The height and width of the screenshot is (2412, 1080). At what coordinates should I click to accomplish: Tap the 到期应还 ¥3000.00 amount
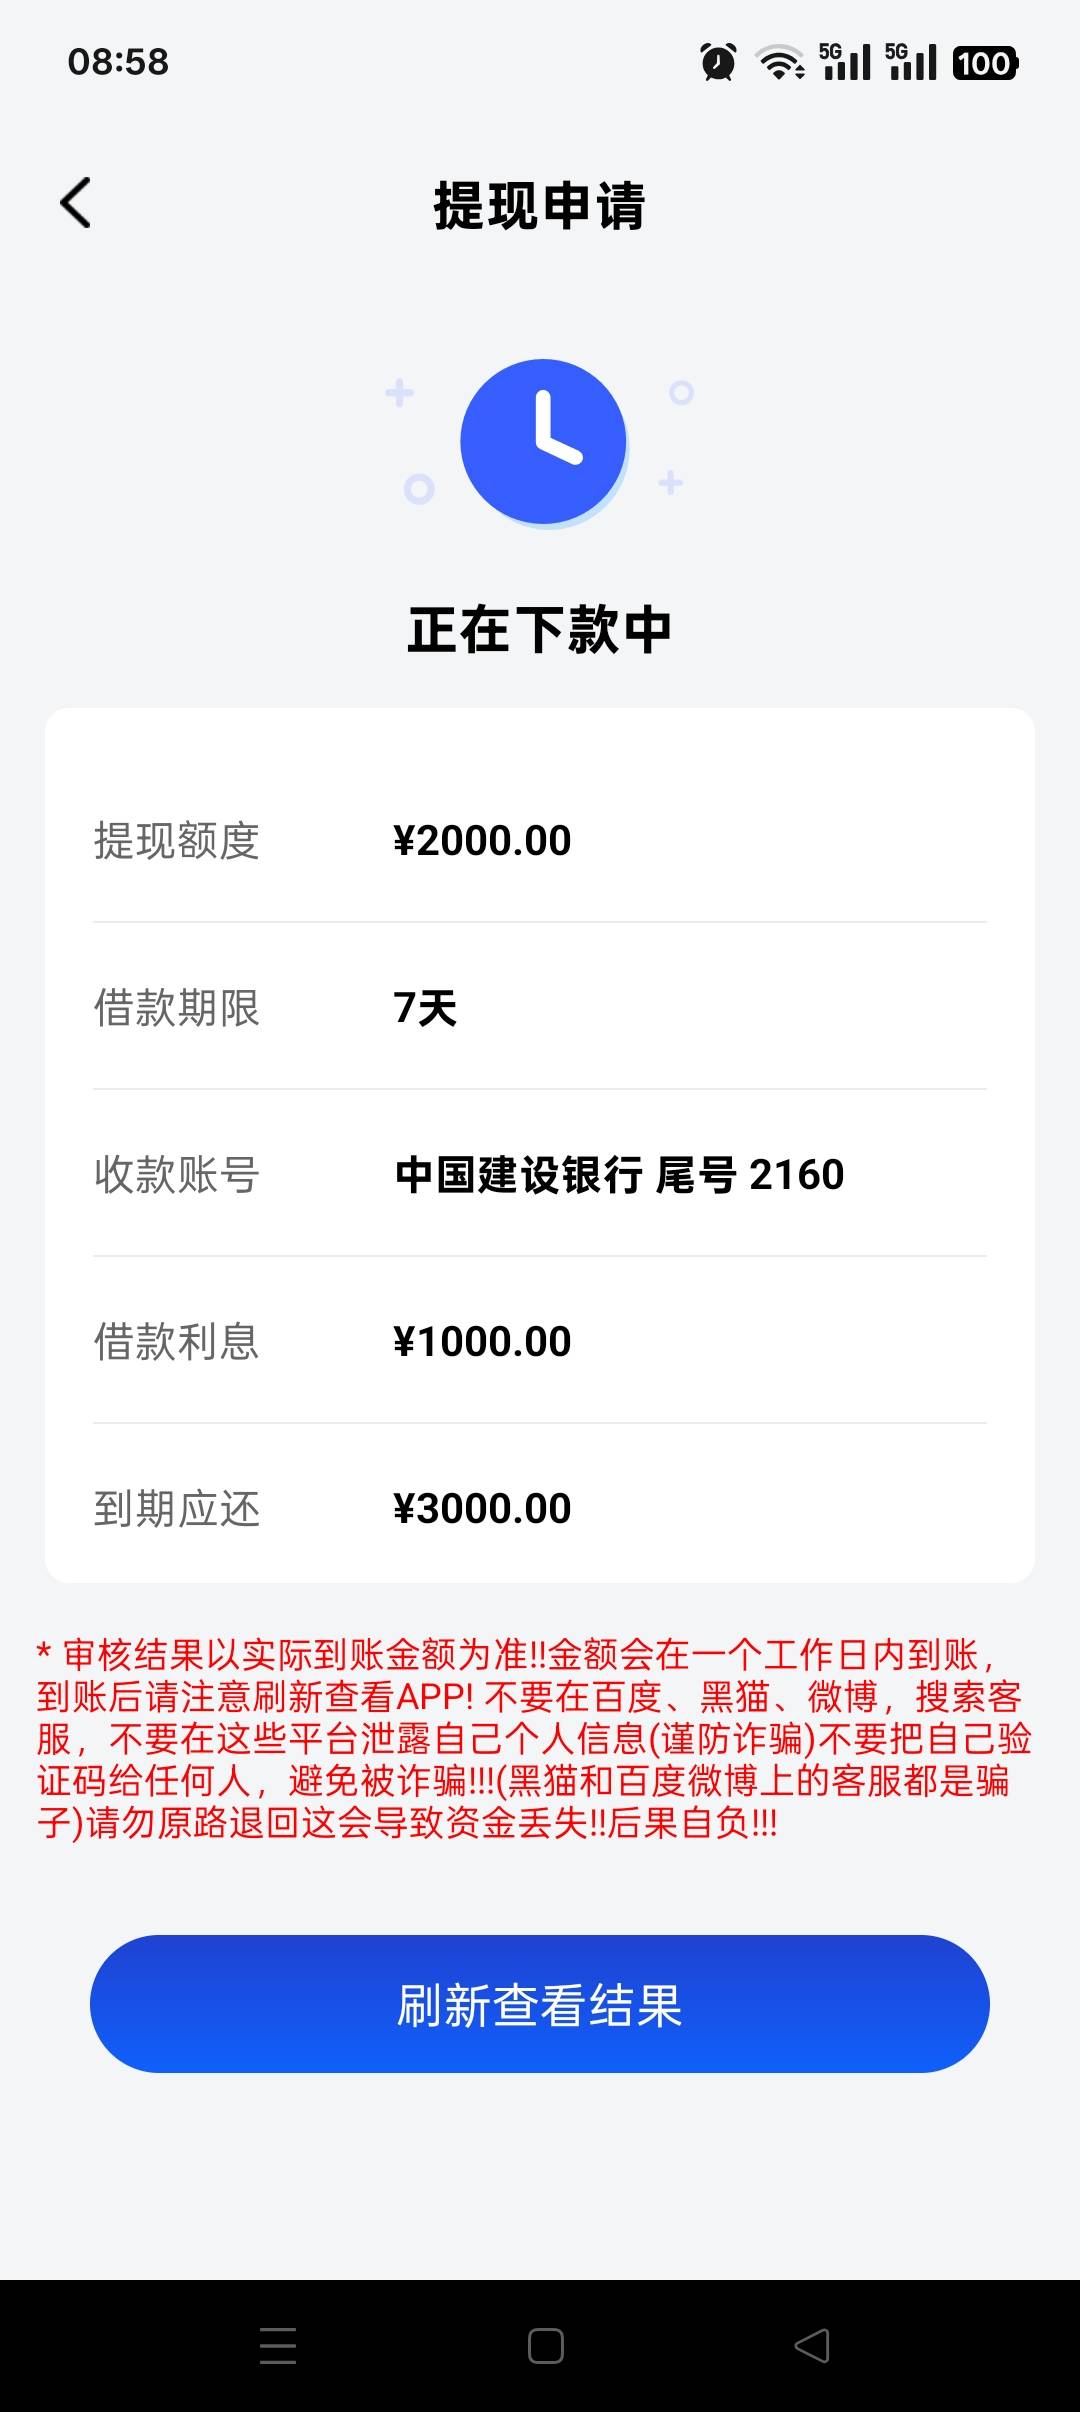coord(482,1509)
